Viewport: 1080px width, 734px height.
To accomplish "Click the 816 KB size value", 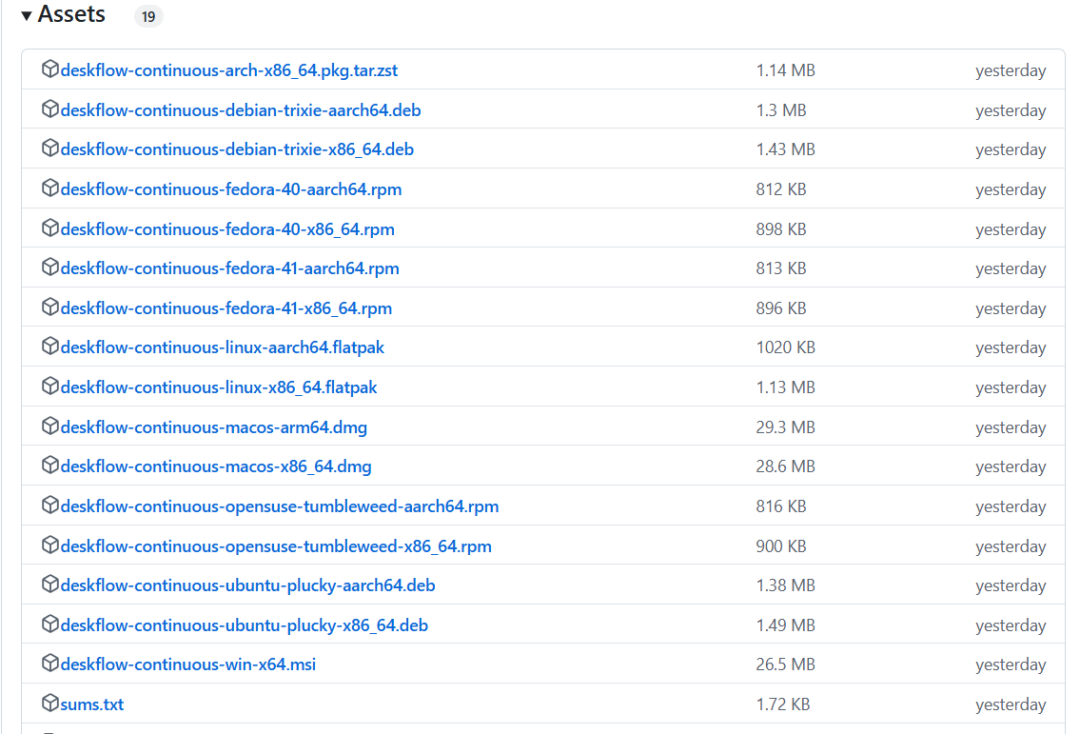I will pyautogui.click(x=781, y=507).
